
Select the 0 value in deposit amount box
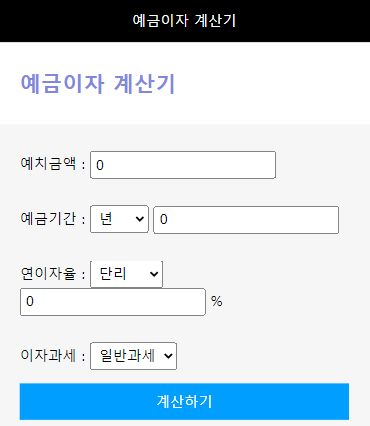pos(100,165)
